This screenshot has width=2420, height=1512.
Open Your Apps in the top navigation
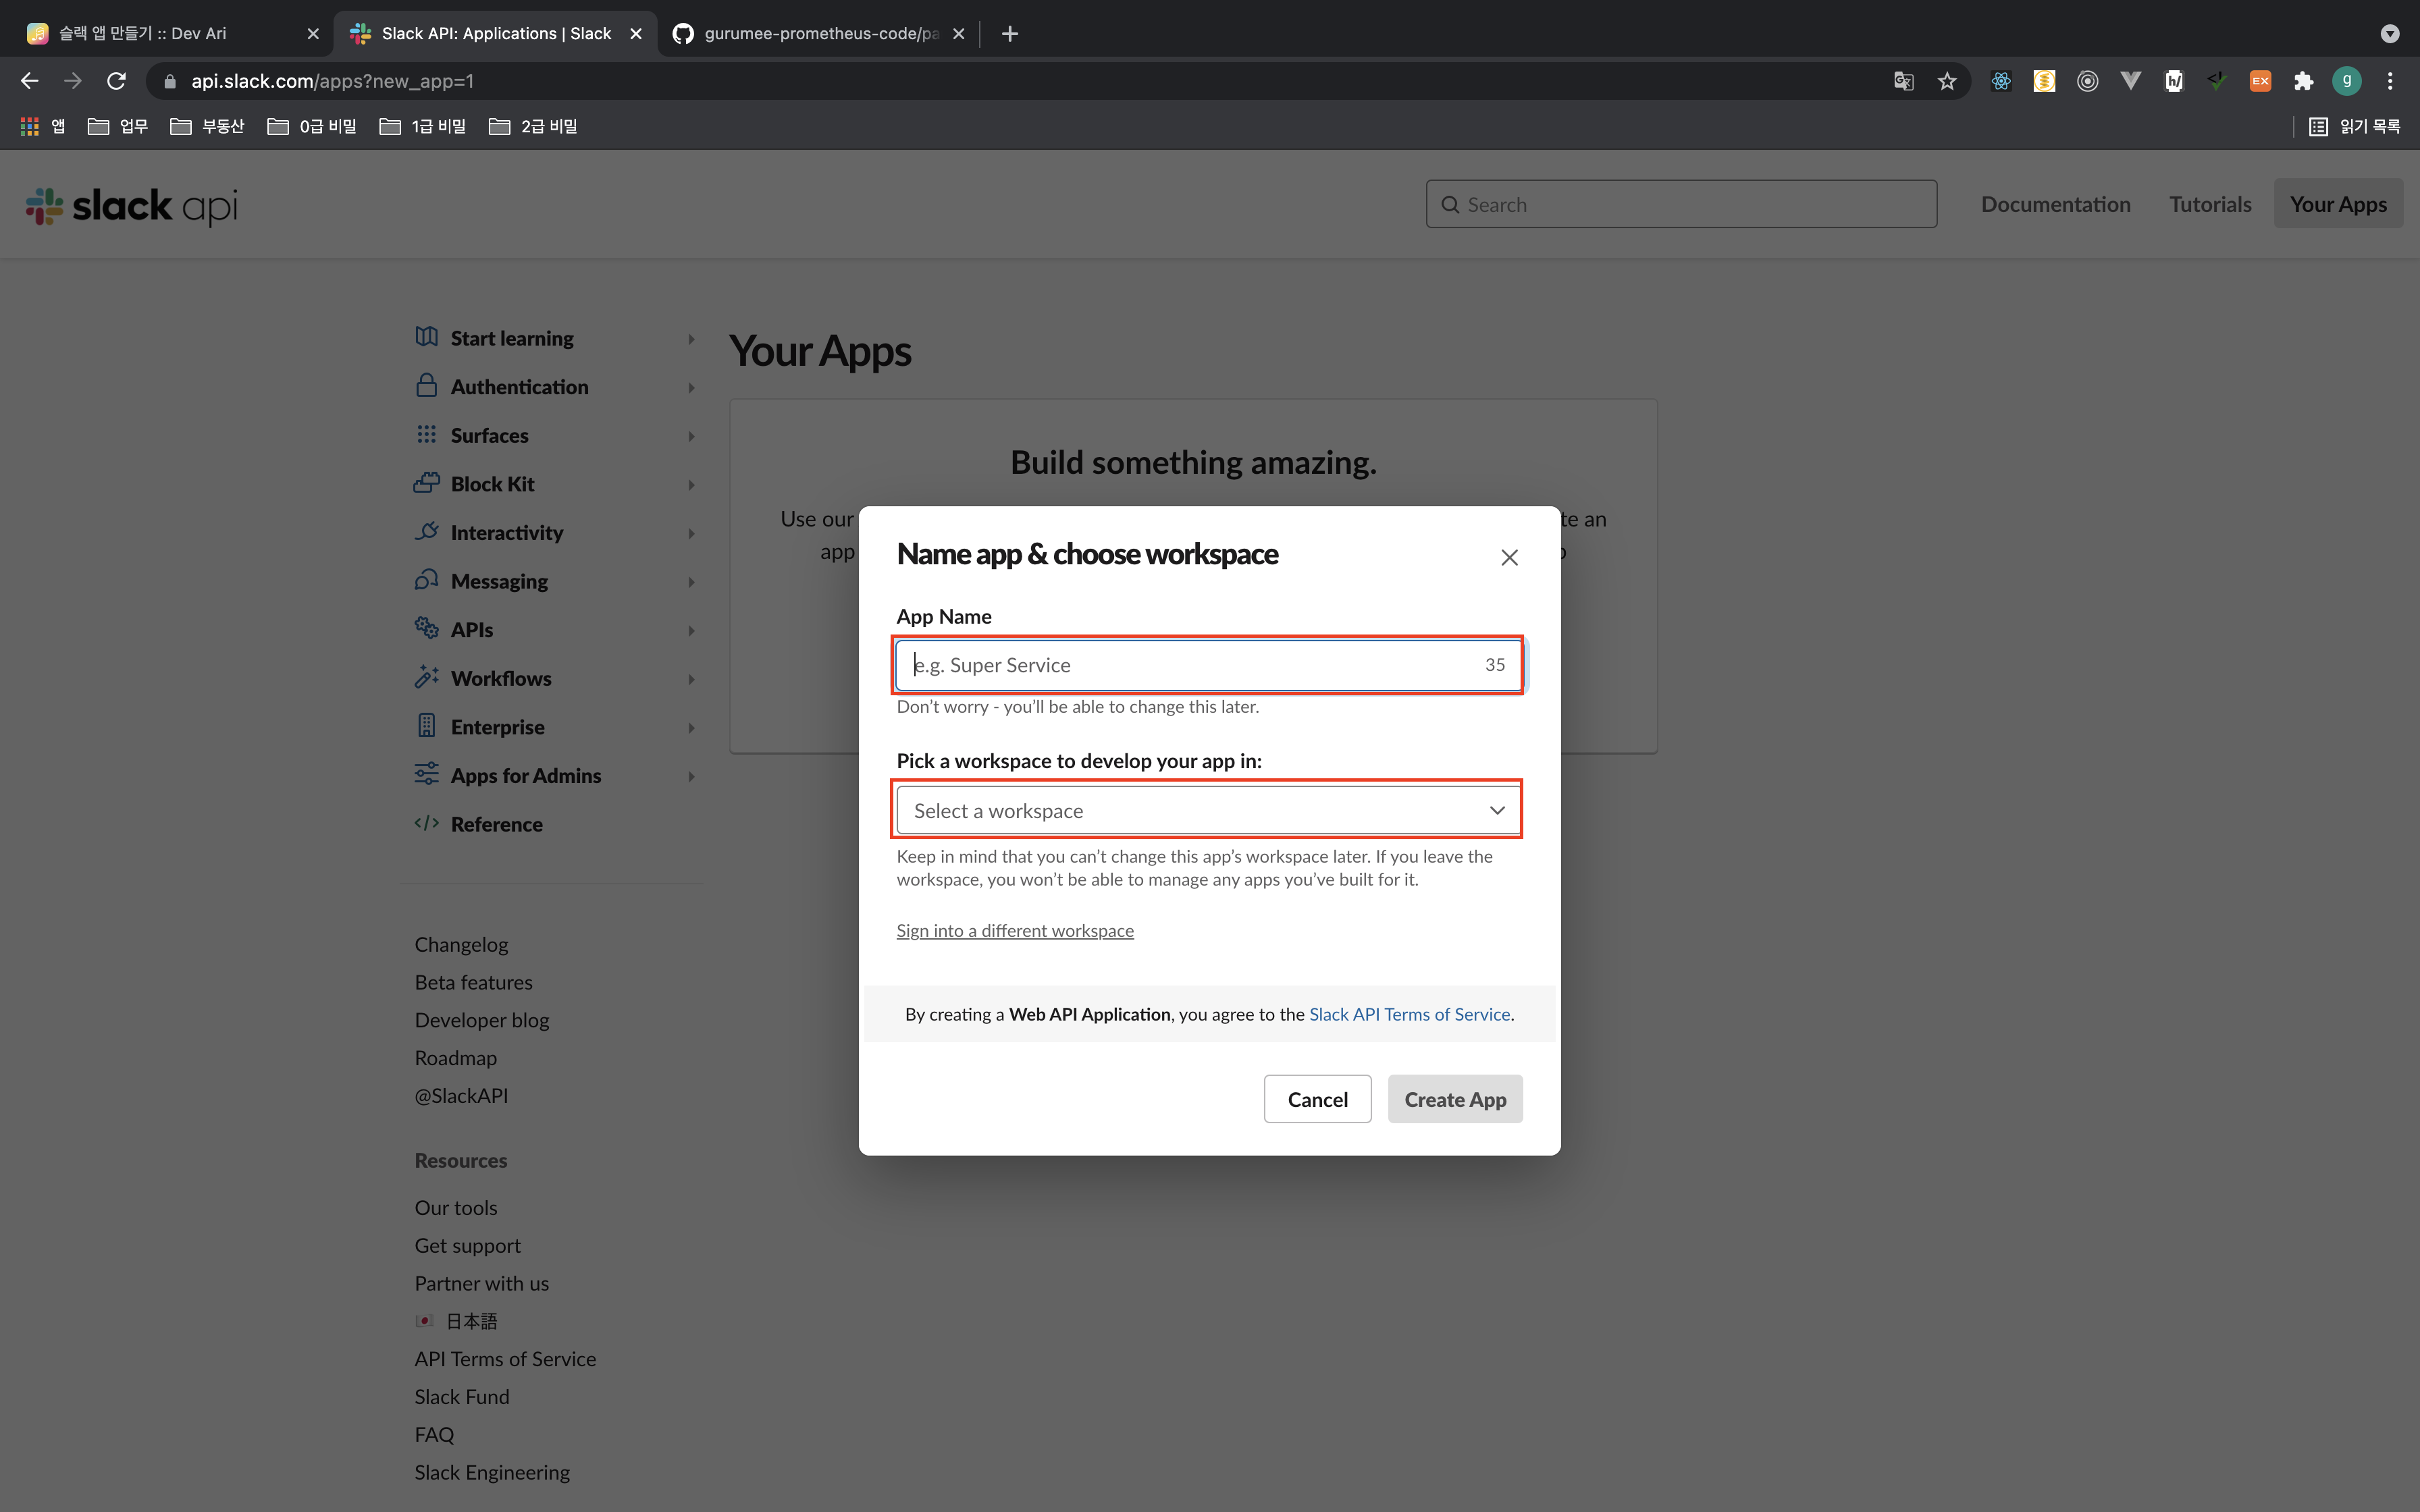(2338, 204)
